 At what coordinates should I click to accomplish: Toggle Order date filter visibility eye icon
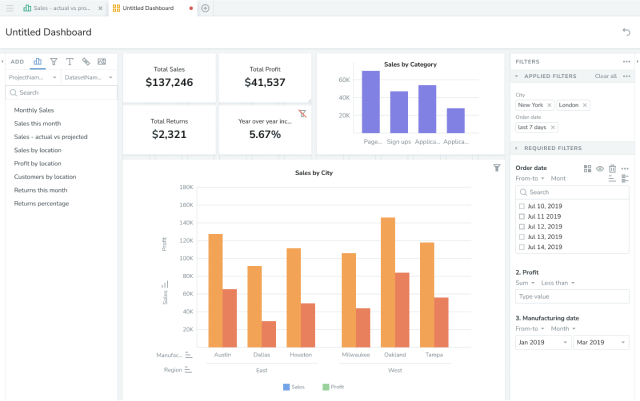[x=600, y=168]
